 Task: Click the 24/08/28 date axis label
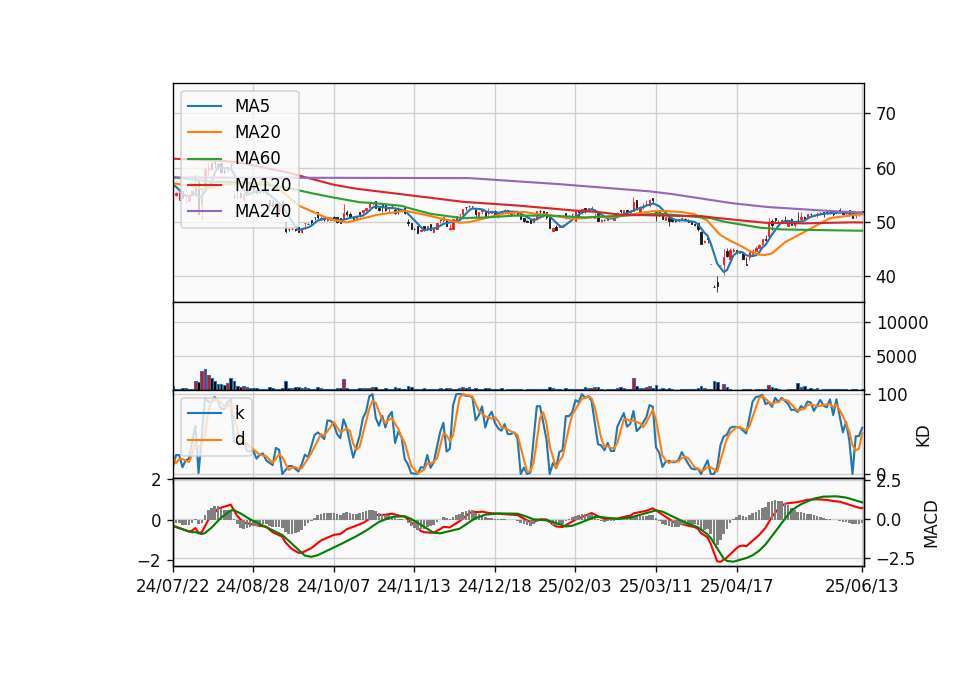(x=253, y=586)
